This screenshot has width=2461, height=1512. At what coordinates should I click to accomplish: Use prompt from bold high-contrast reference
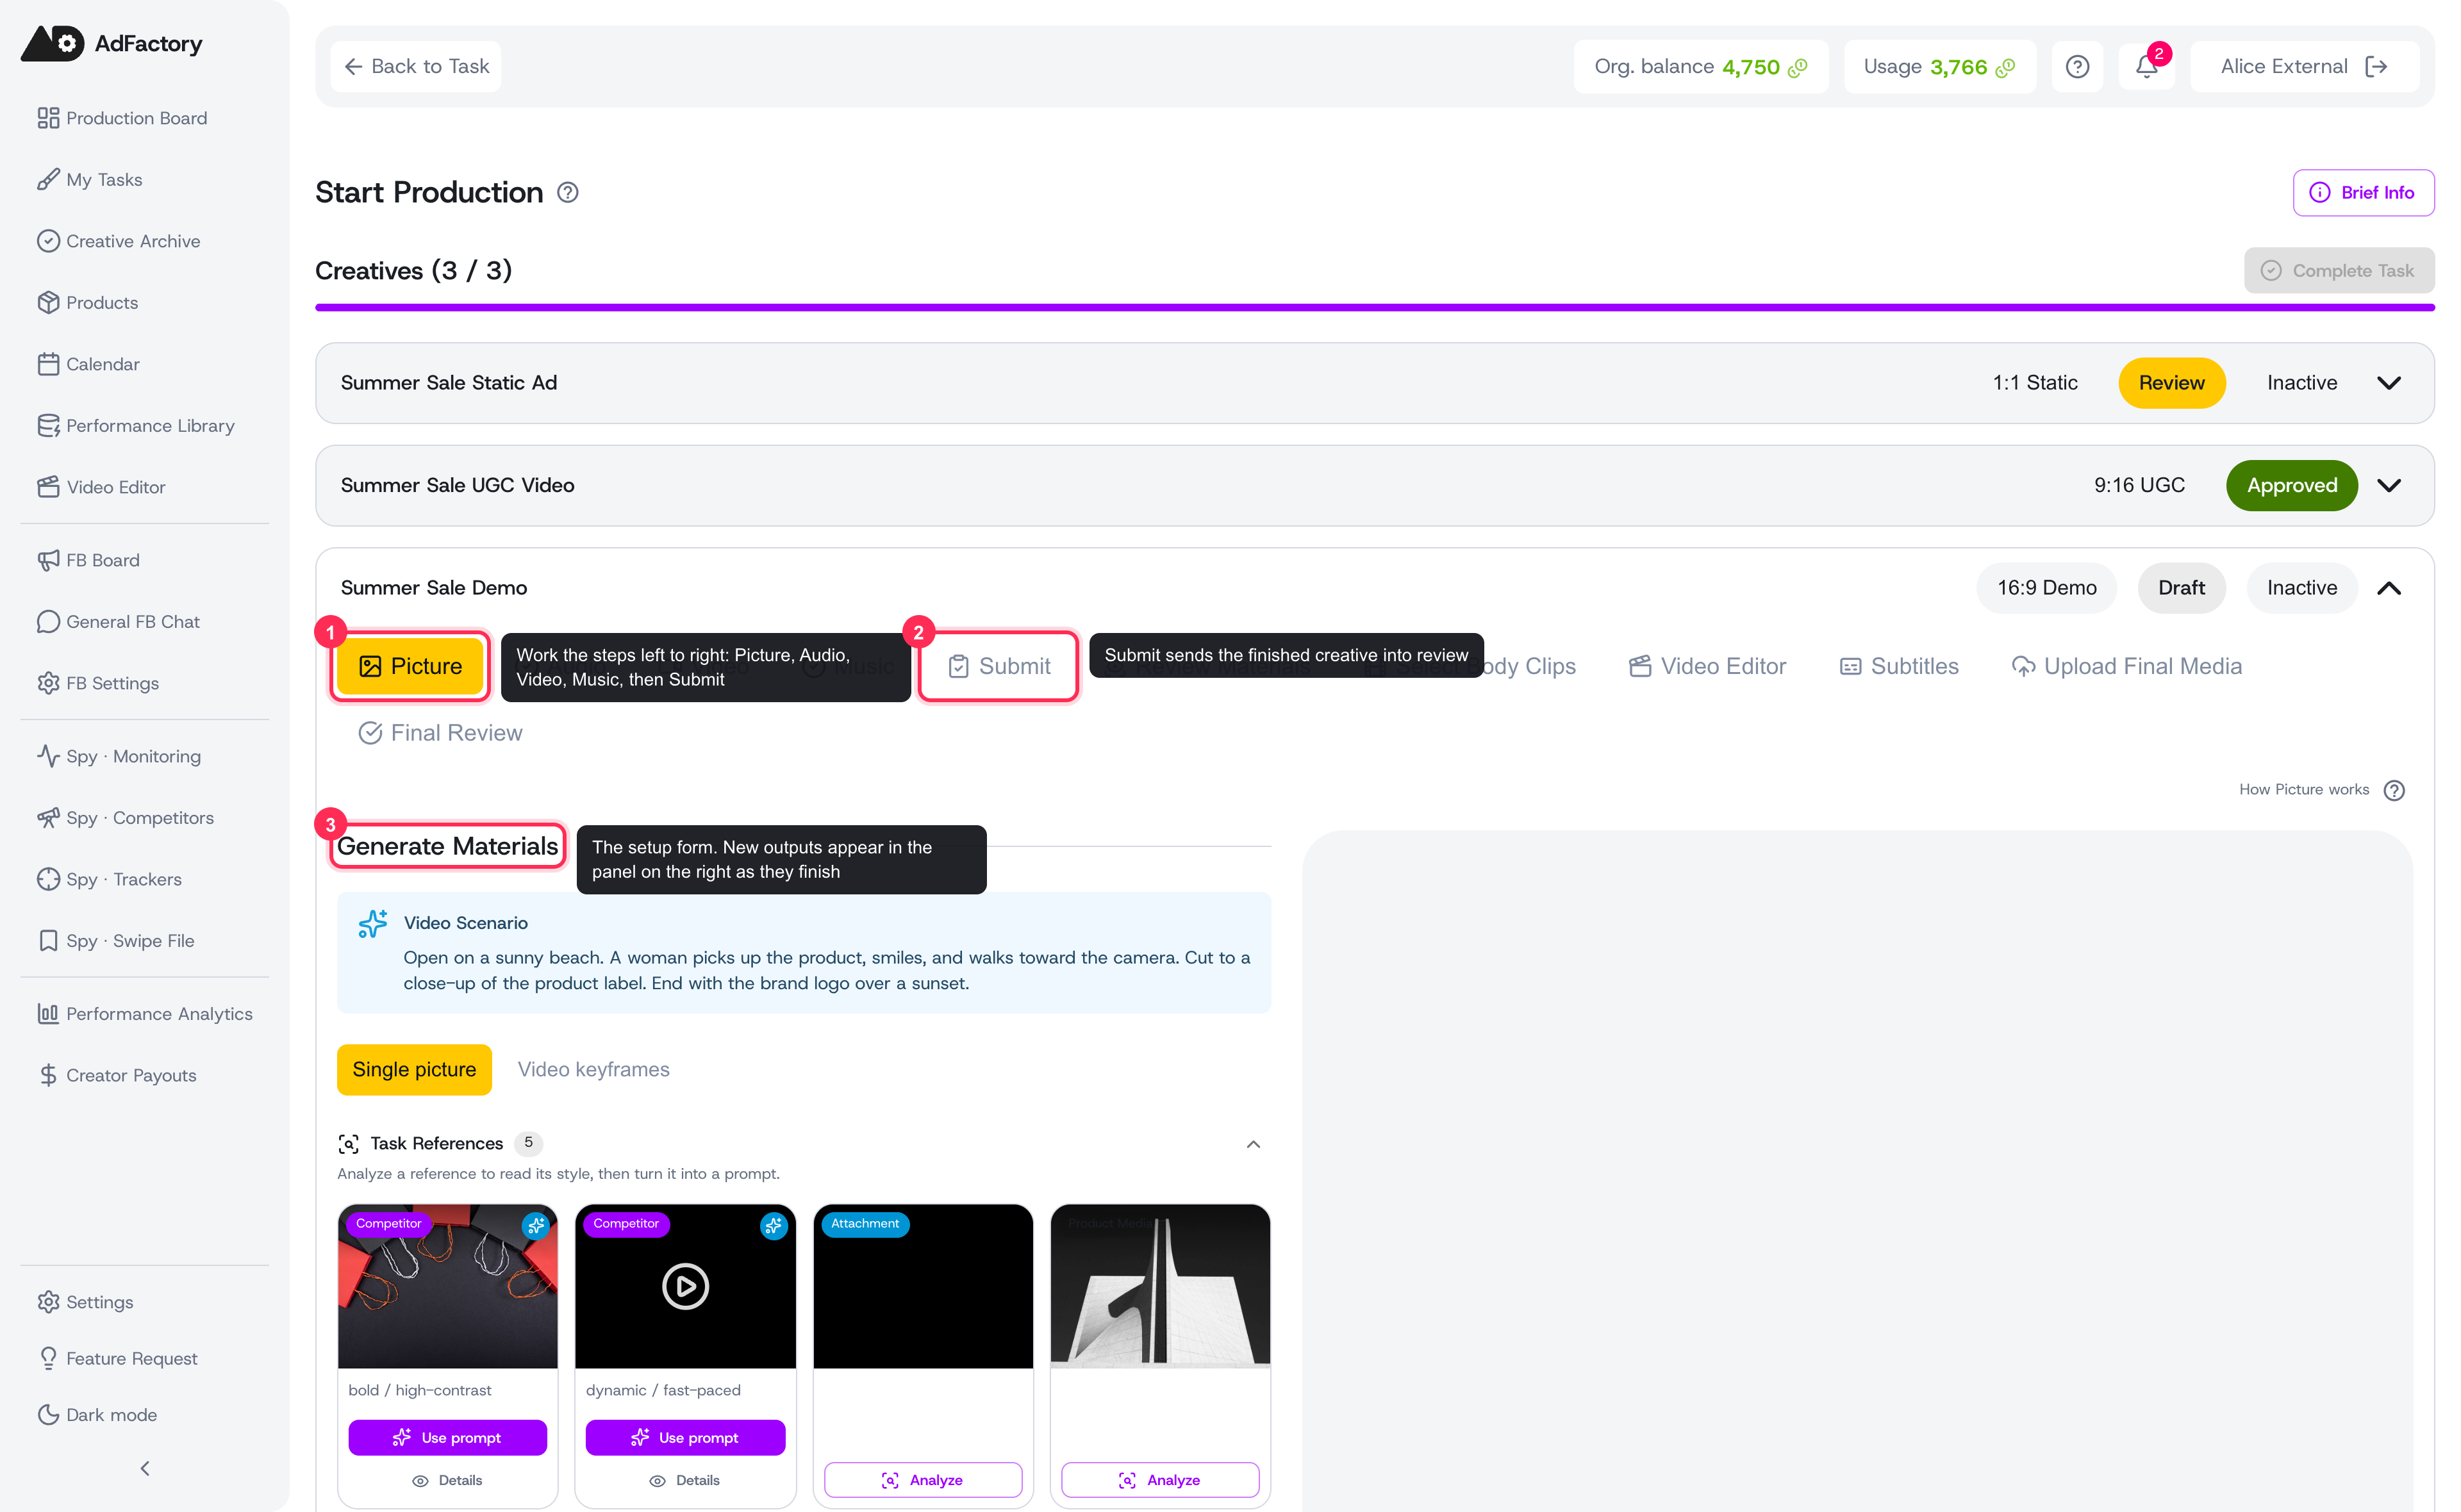coord(448,1438)
